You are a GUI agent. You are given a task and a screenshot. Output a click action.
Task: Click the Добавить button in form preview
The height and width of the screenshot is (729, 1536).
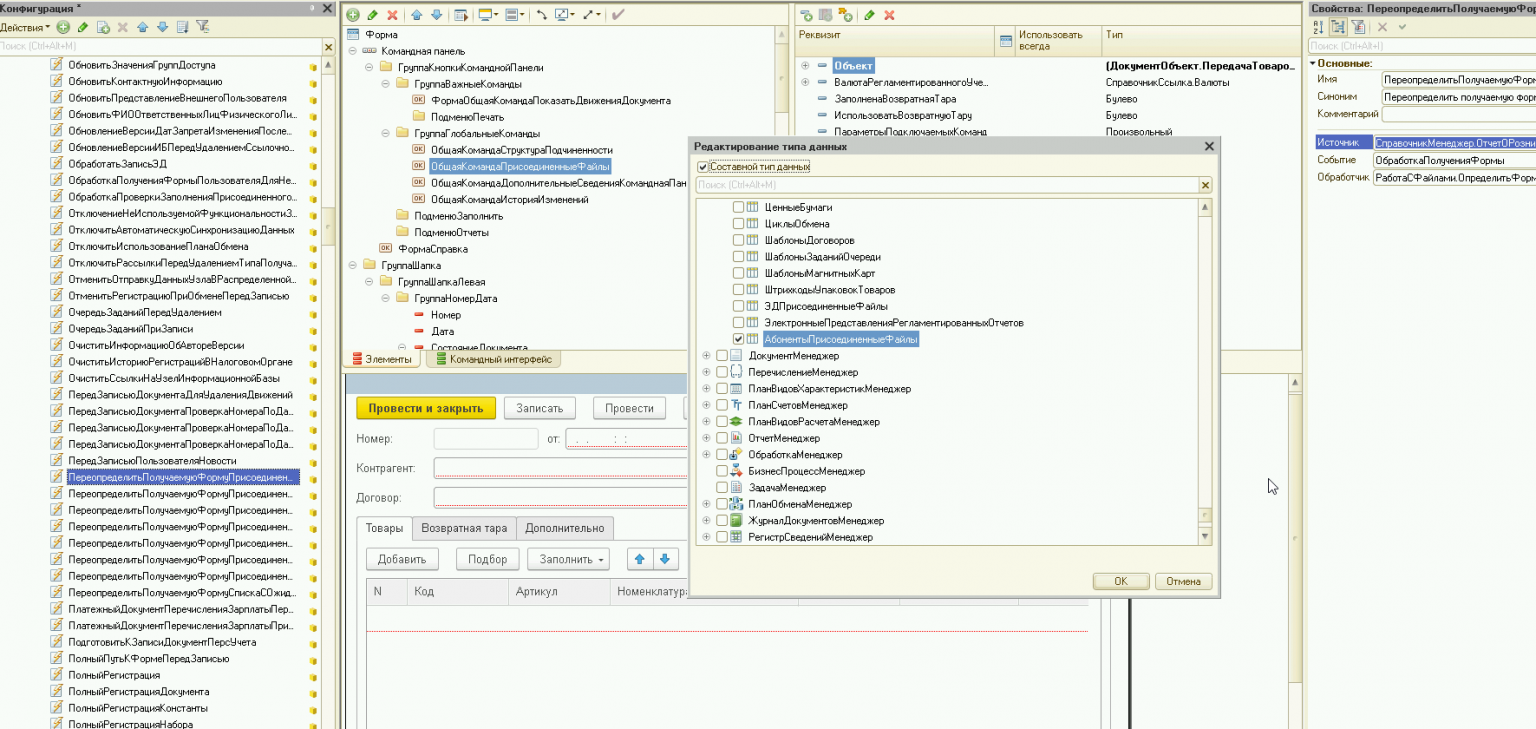point(402,559)
